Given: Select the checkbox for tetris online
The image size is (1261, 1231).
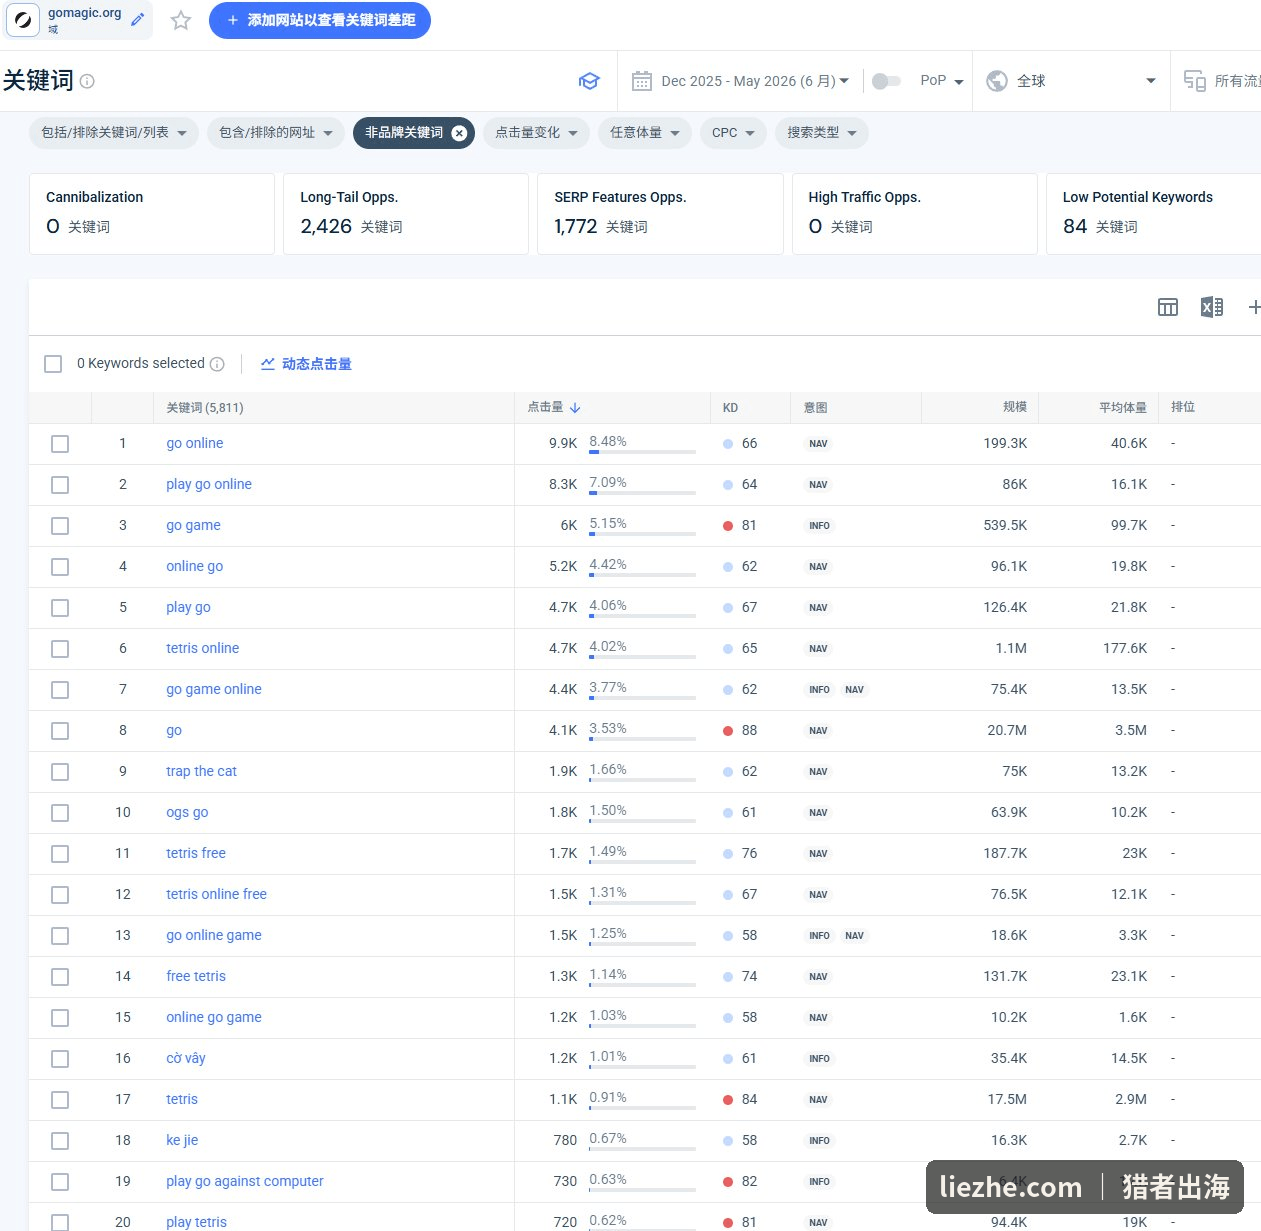Looking at the screenshot, I should [60, 649].
